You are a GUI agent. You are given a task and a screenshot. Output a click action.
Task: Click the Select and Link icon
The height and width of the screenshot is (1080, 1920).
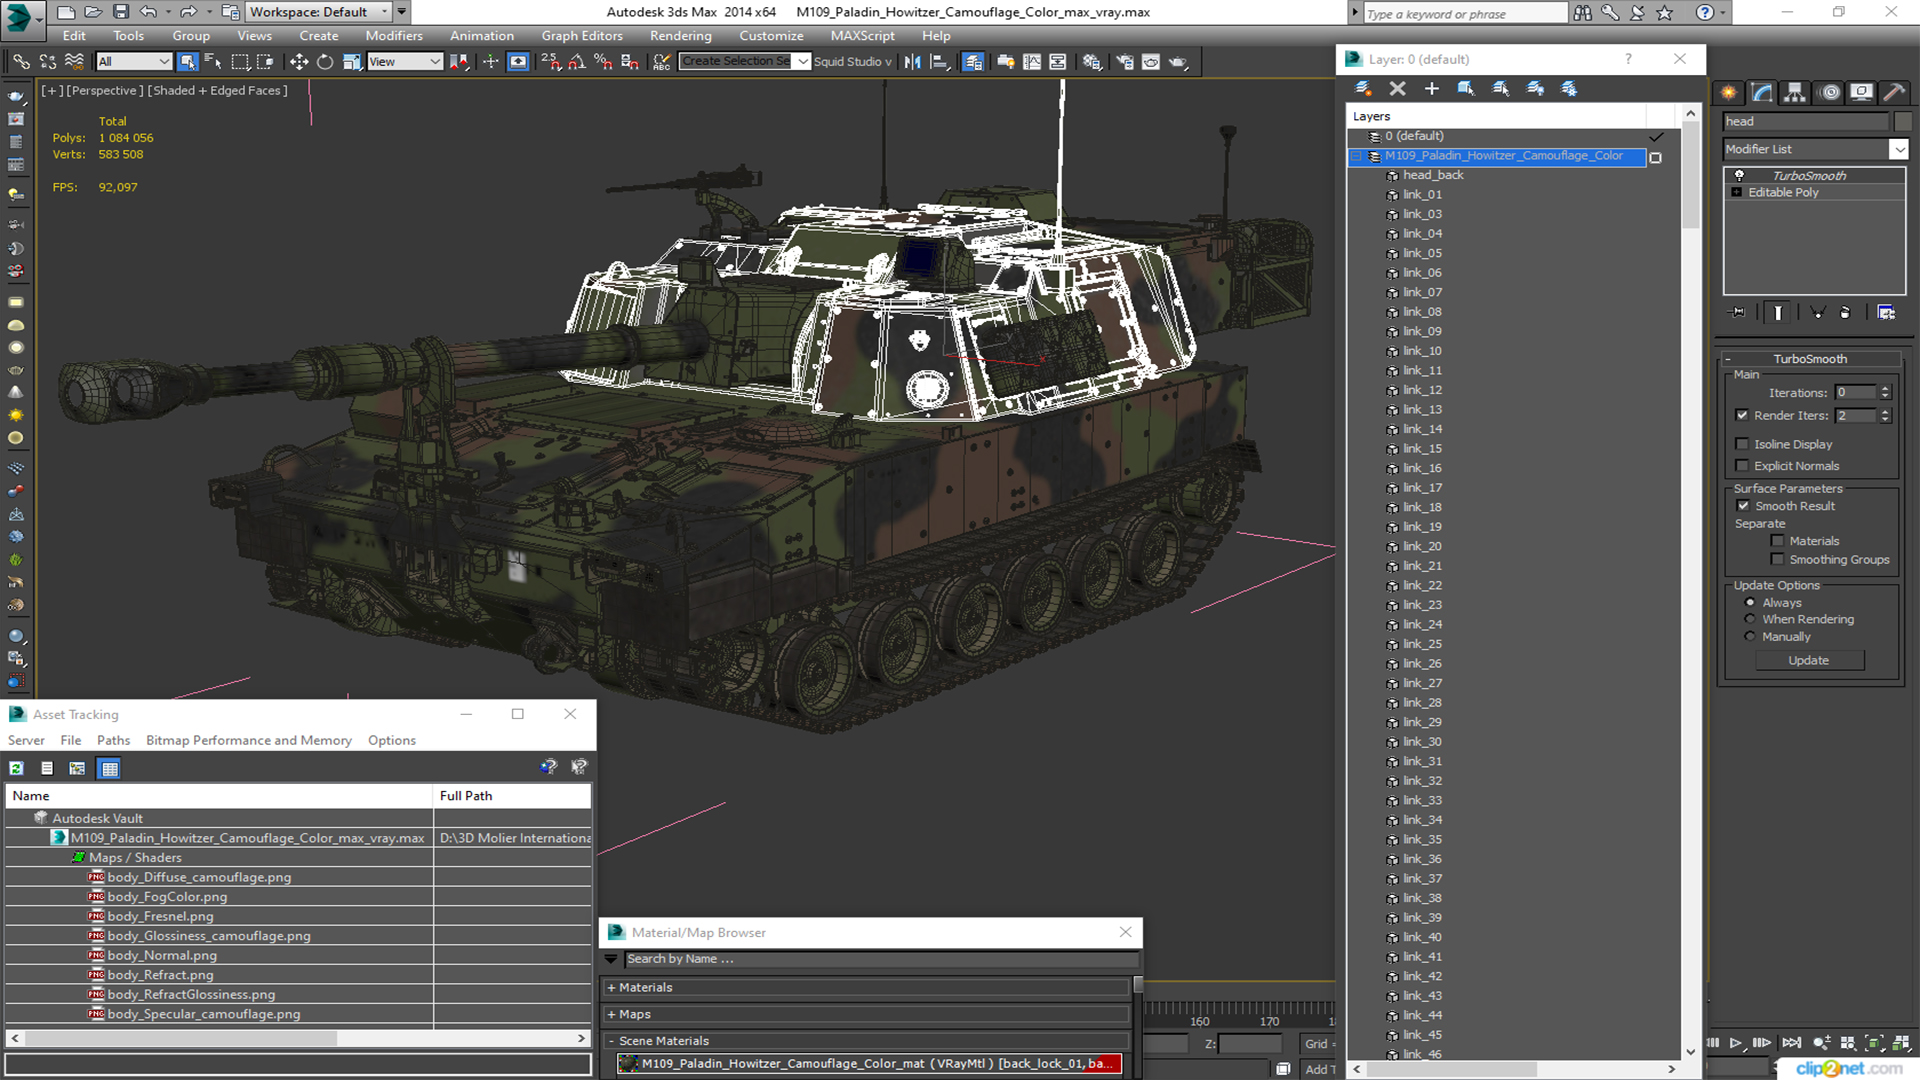[x=21, y=62]
